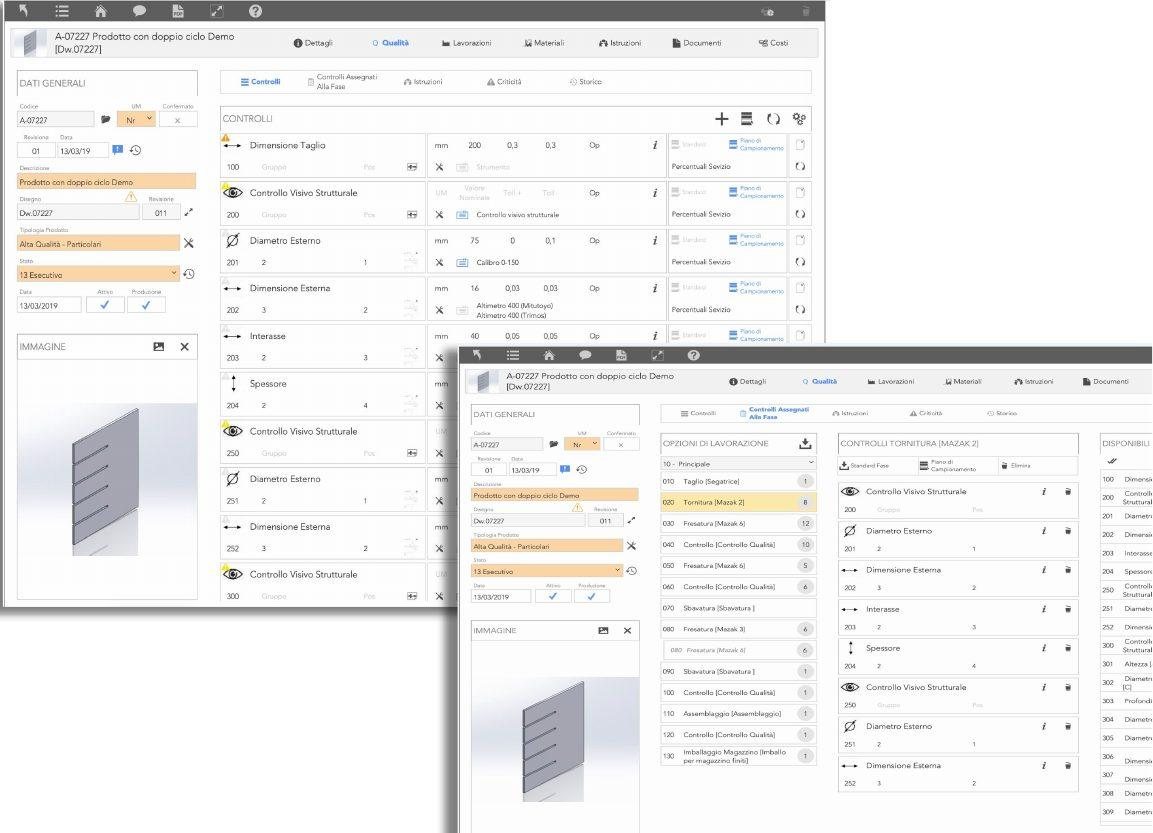The height and width of the screenshot is (833, 1153).
Task: Toggle the Confermato checkbox in the front window
Action: [x=621, y=445]
